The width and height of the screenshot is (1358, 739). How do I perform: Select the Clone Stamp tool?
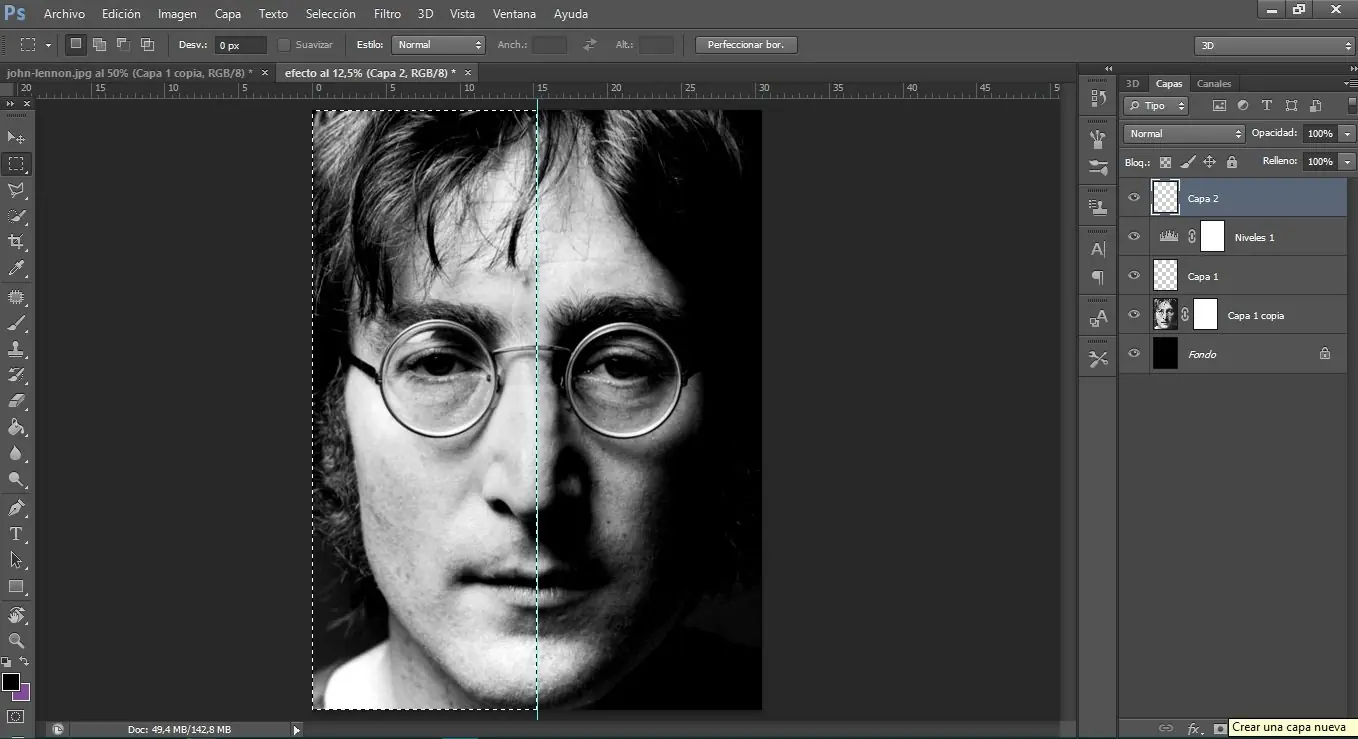[x=16, y=350]
